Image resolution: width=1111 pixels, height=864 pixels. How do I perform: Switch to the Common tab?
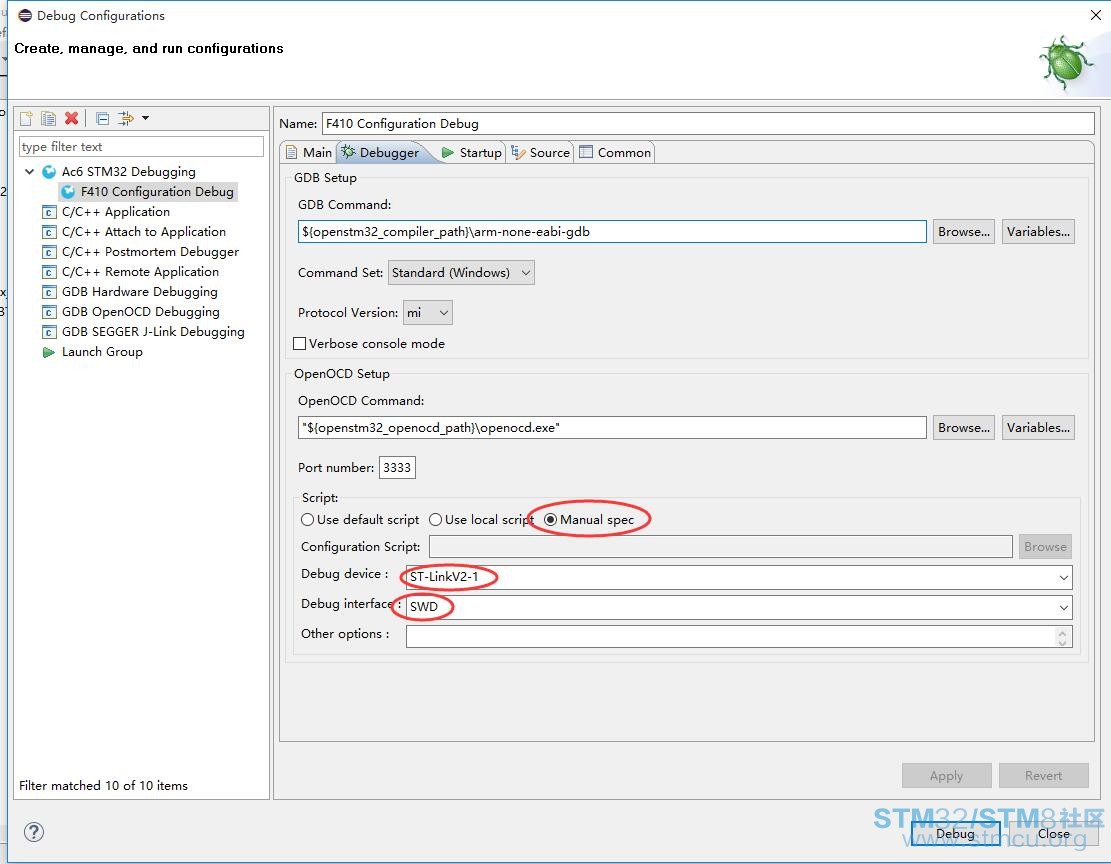pos(615,152)
